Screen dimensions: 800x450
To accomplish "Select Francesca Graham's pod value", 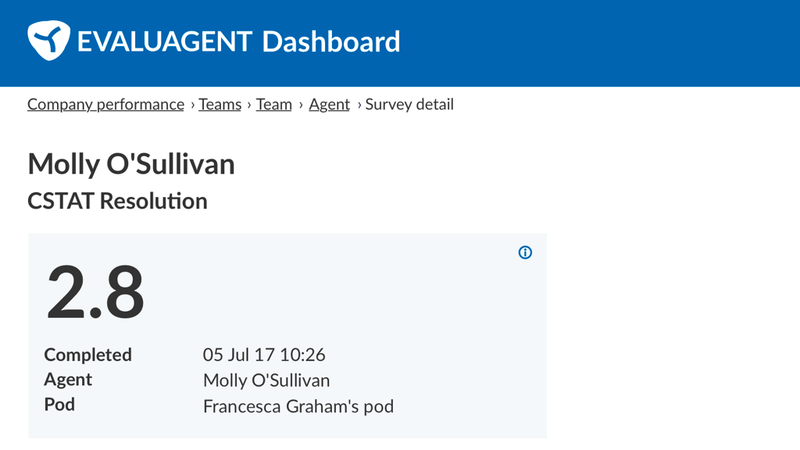I will tap(298, 406).
